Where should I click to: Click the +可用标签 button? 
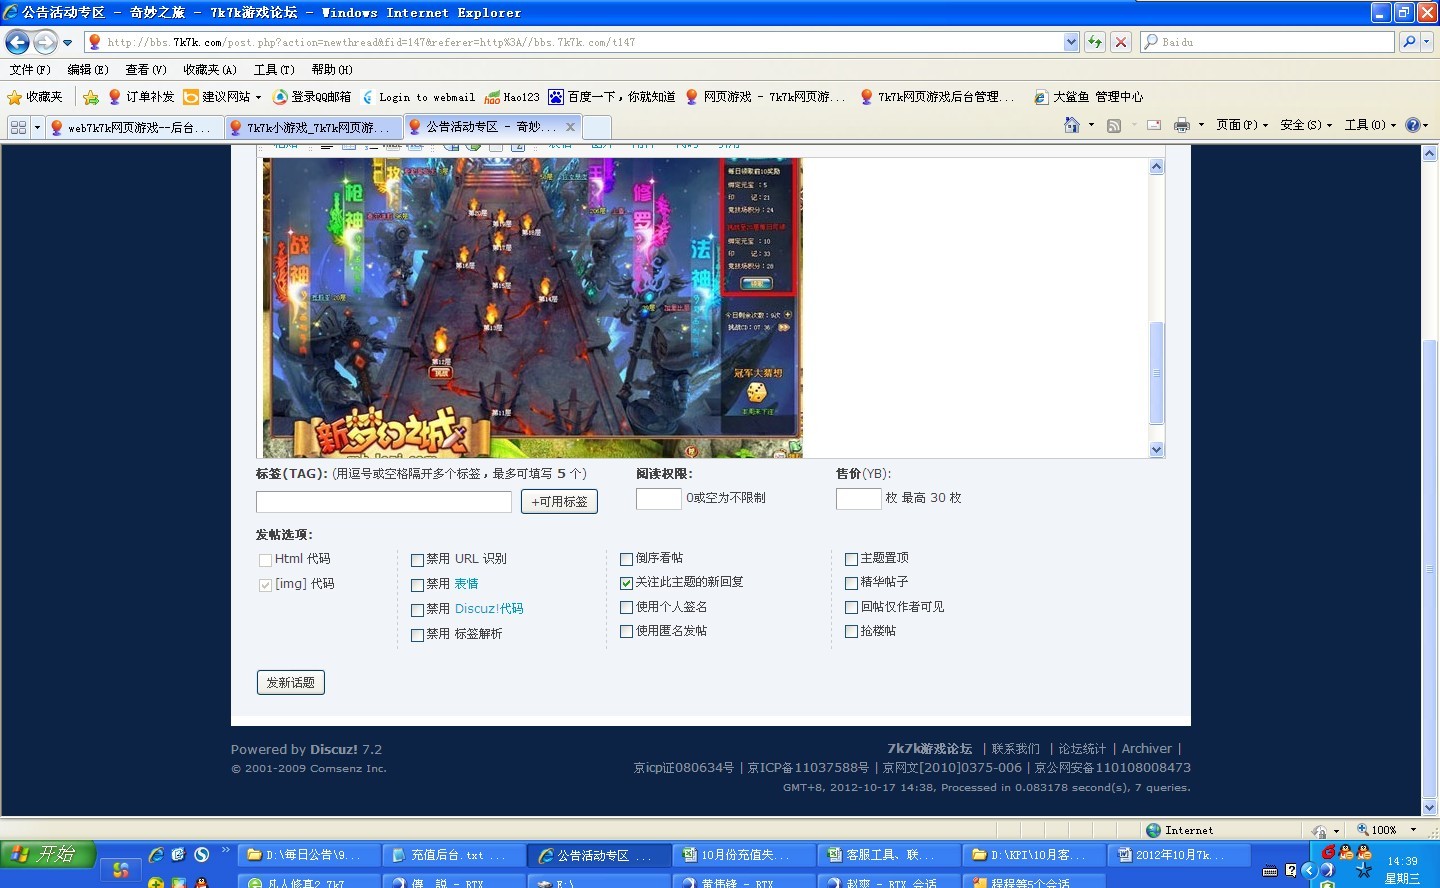click(x=559, y=502)
